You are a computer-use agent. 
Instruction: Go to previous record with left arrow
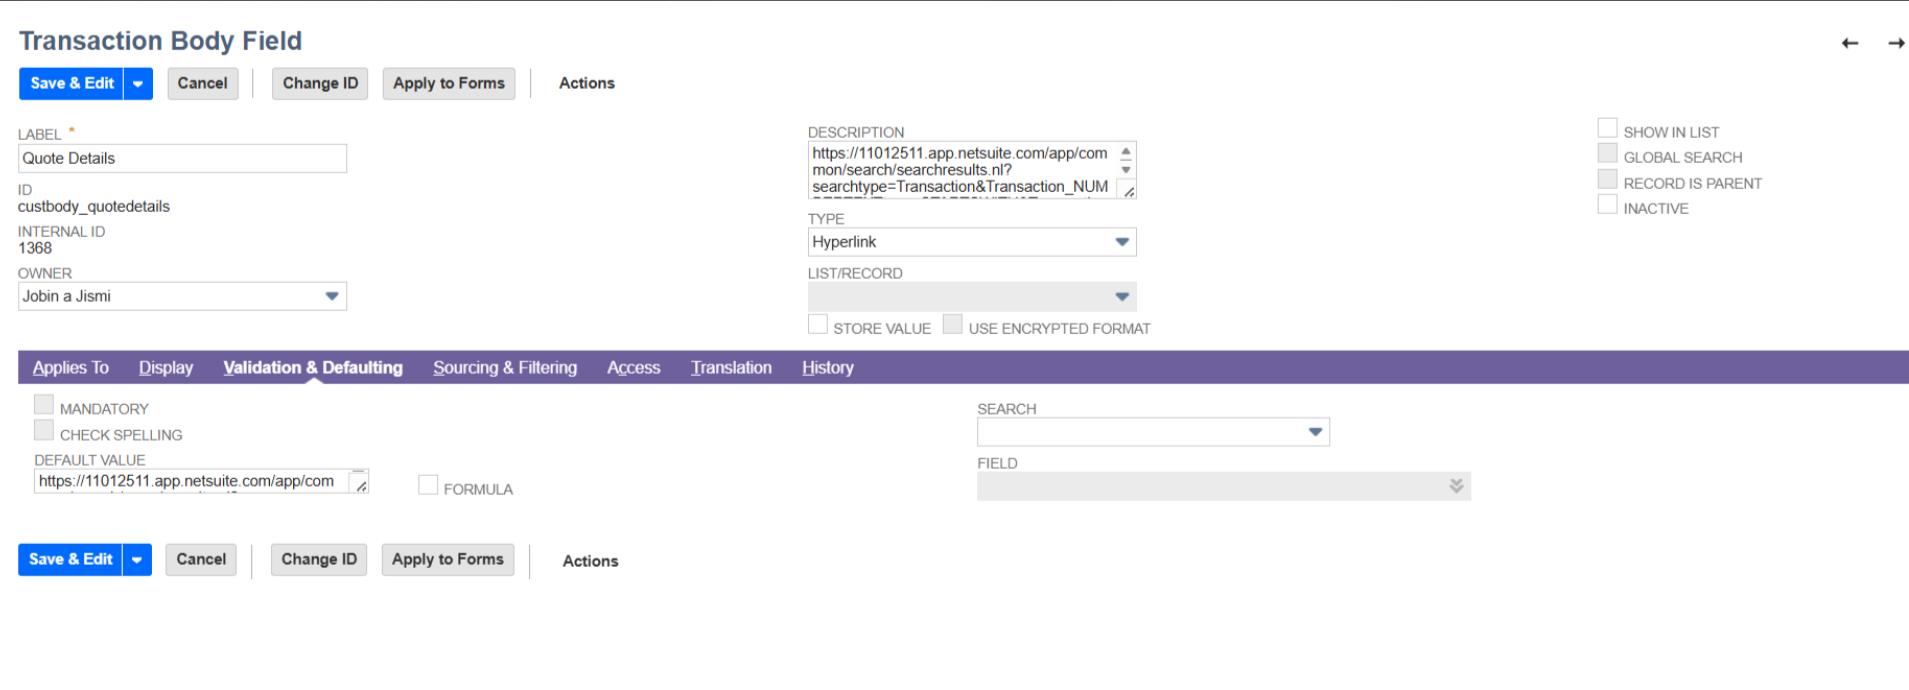tap(1850, 43)
